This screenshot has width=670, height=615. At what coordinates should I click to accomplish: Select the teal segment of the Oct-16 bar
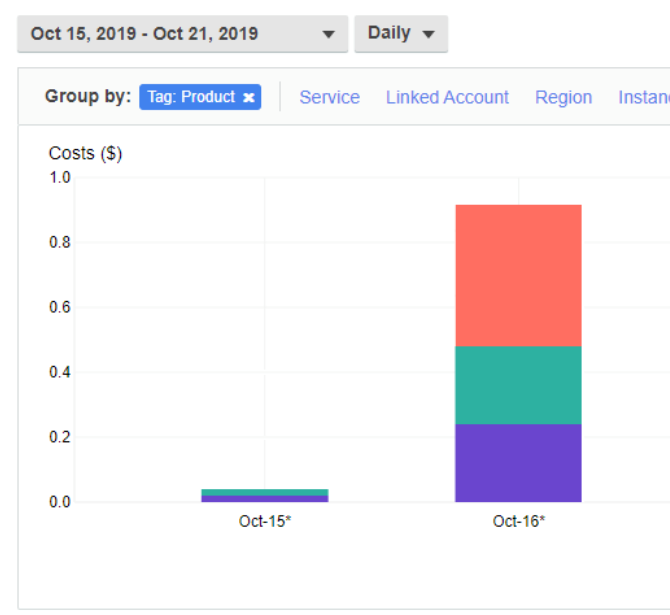click(518, 385)
